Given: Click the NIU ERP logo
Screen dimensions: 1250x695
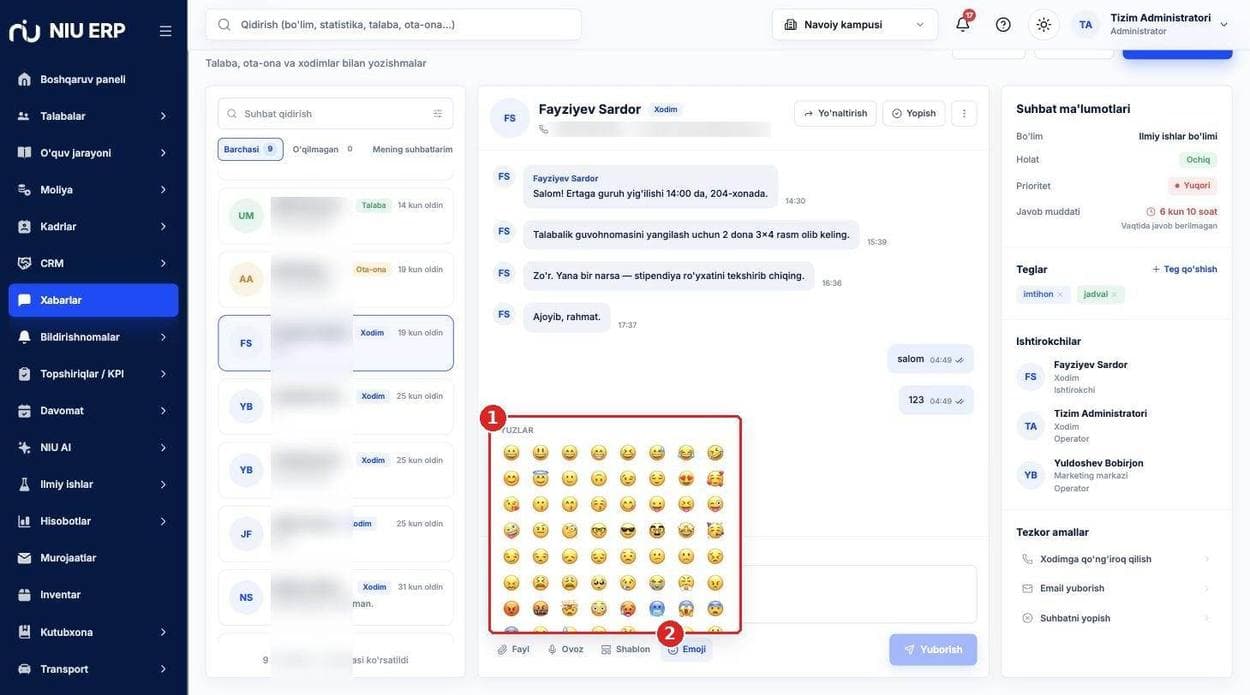Looking at the screenshot, I should tap(67, 31).
